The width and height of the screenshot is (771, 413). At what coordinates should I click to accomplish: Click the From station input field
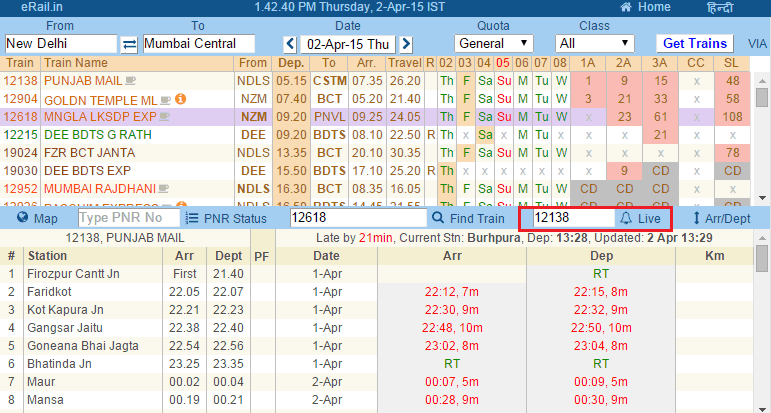click(61, 44)
